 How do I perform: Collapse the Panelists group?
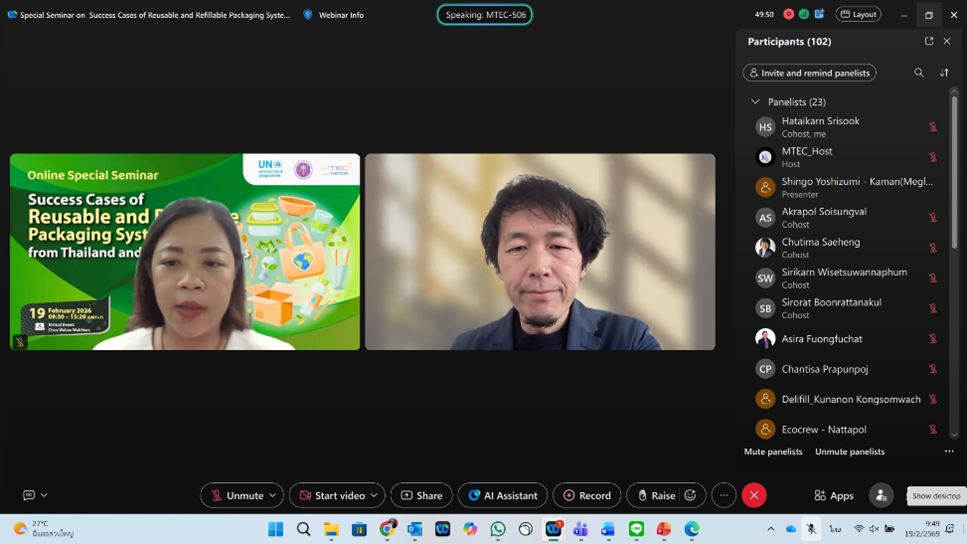coord(756,102)
